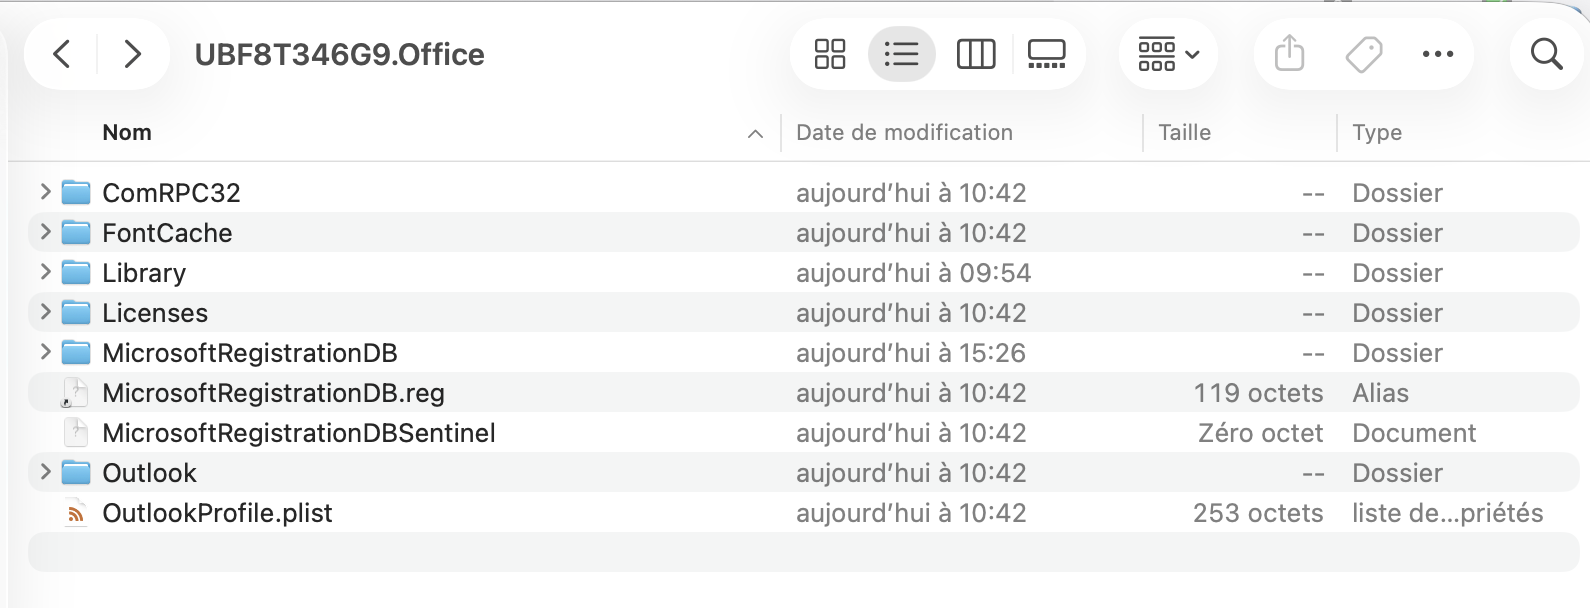This screenshot has width=1590, height=608.
Task: Sort by Date de modification column
Action: 904,132
